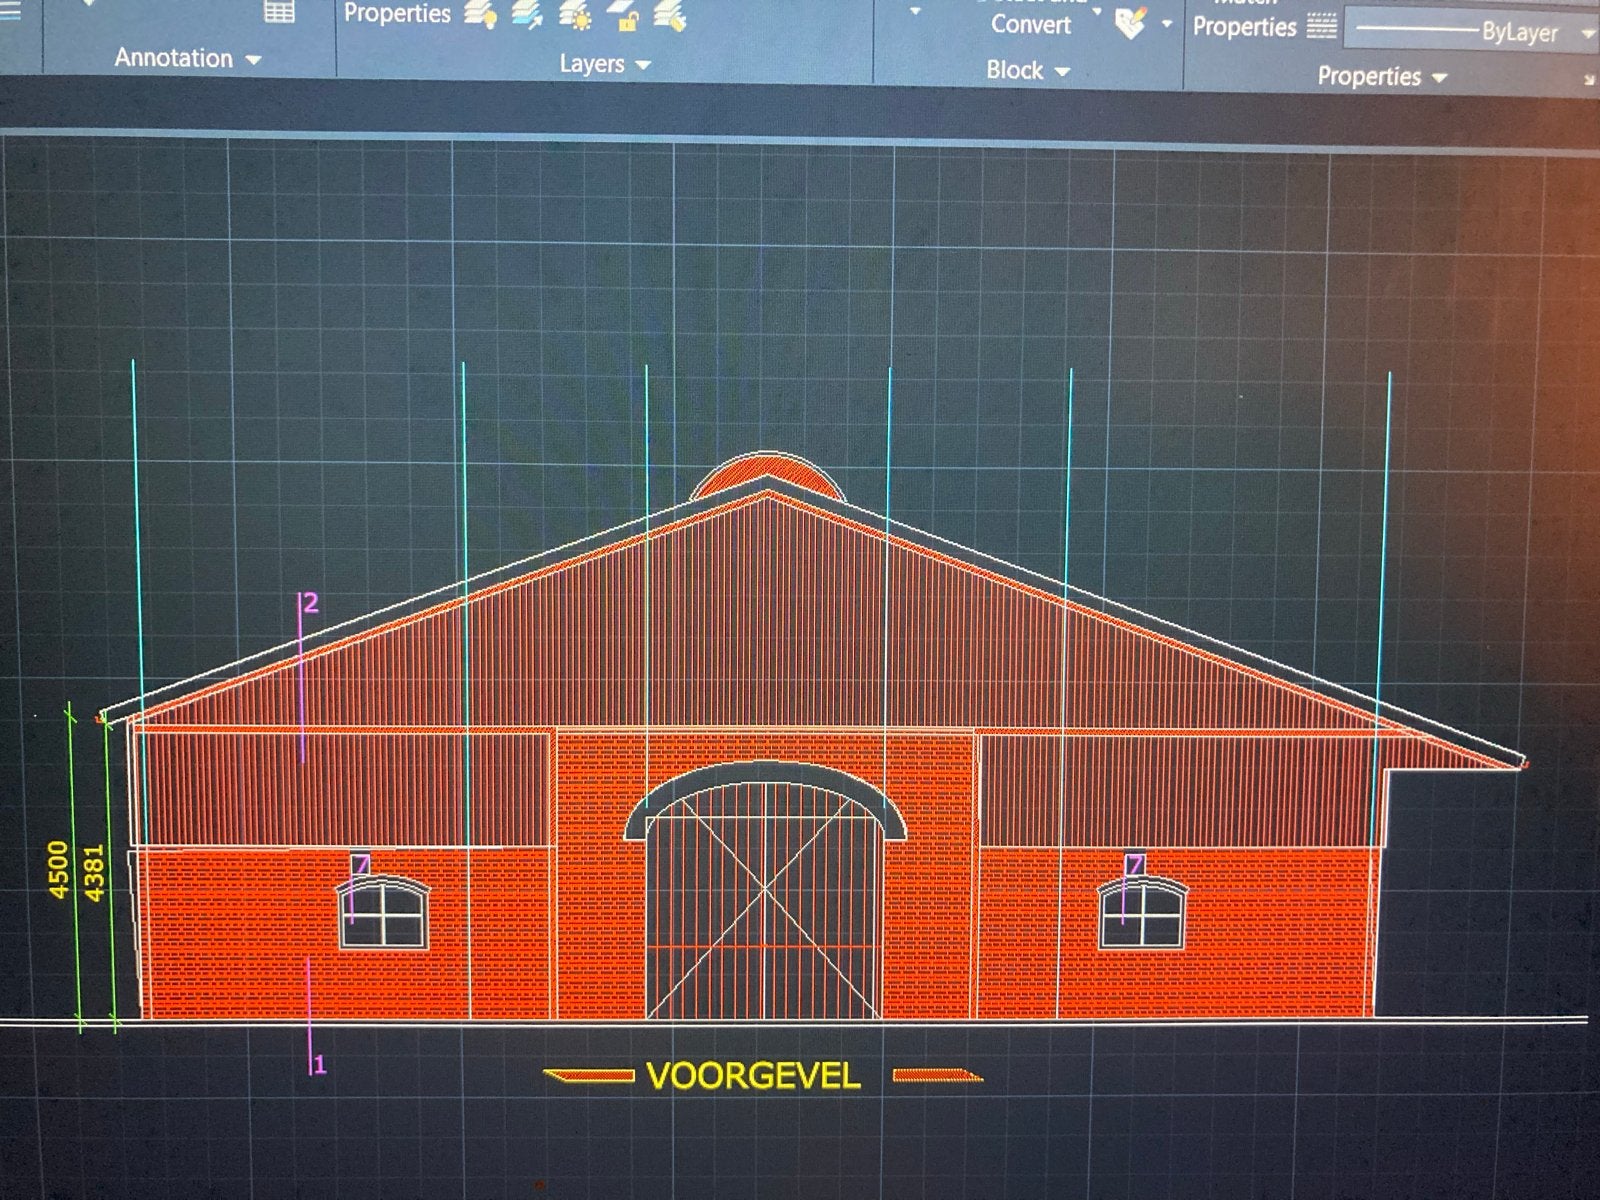The image size is (1600, 1200).
Task: Open the Edit Attributes tag icon
Action: (1131, 22)
